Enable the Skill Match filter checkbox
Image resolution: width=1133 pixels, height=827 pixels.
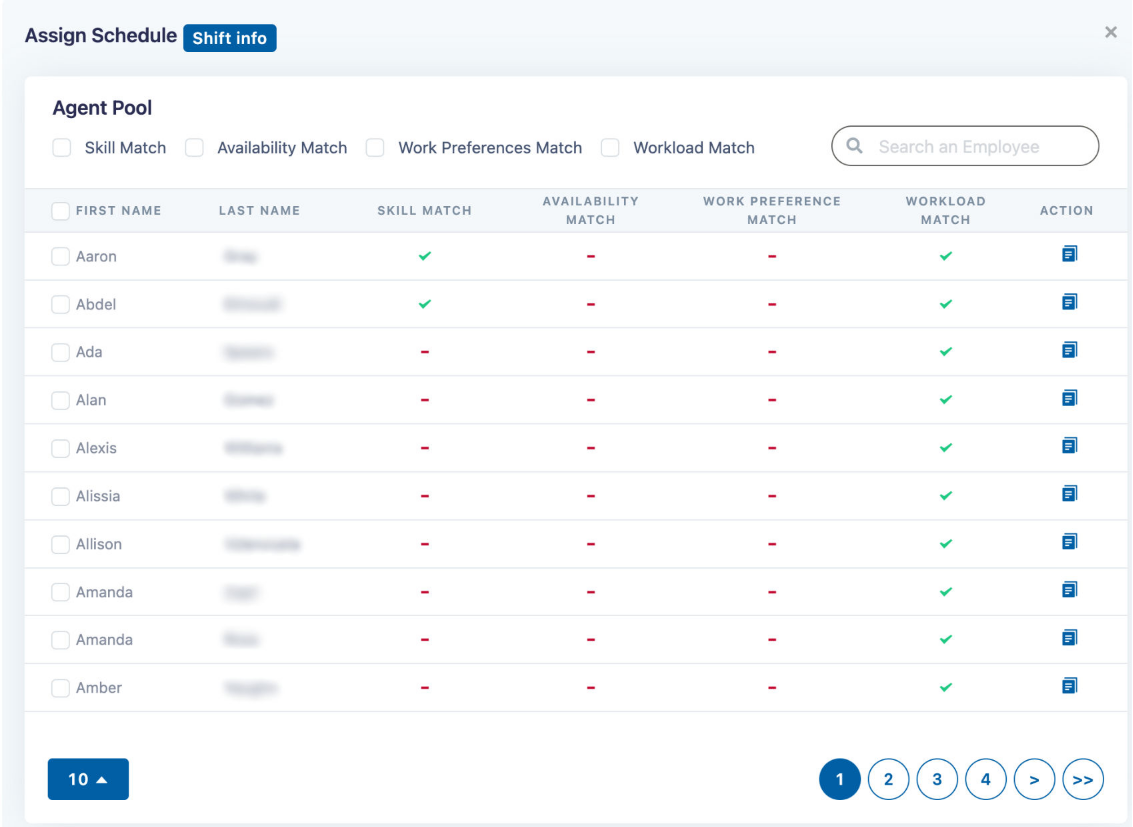[x=62, y=148]
